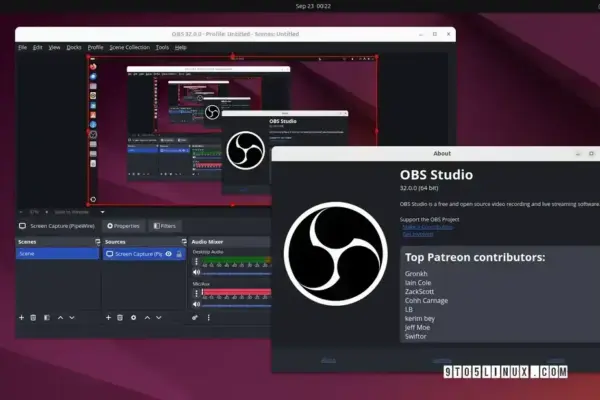Click contributor name 'kerim bey'
Viewport: 600px width, 400px height.
click(x=420, y=318)
